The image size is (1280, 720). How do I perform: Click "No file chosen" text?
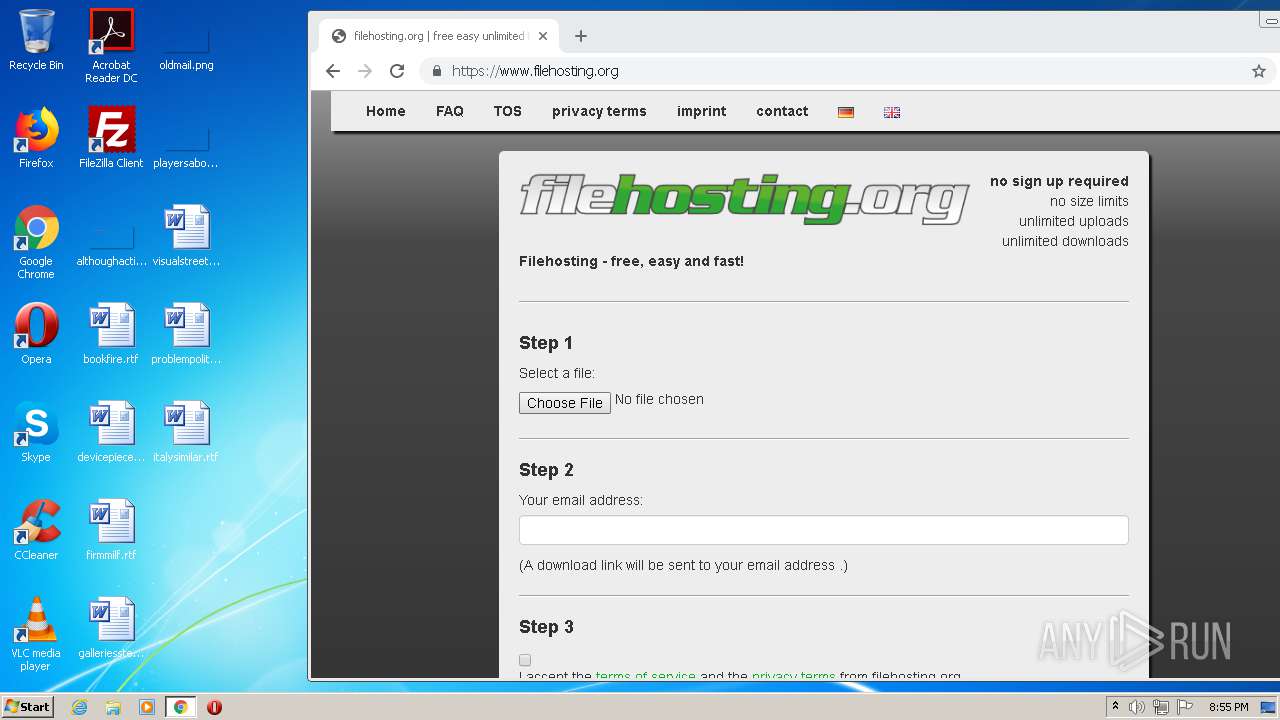659,399
